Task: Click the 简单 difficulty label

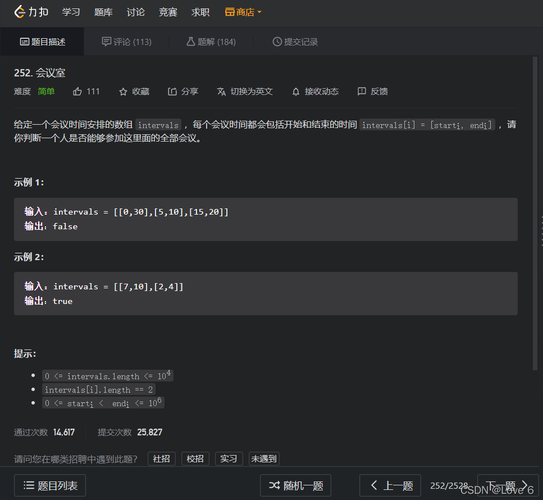Action: (x=46, y=91)
